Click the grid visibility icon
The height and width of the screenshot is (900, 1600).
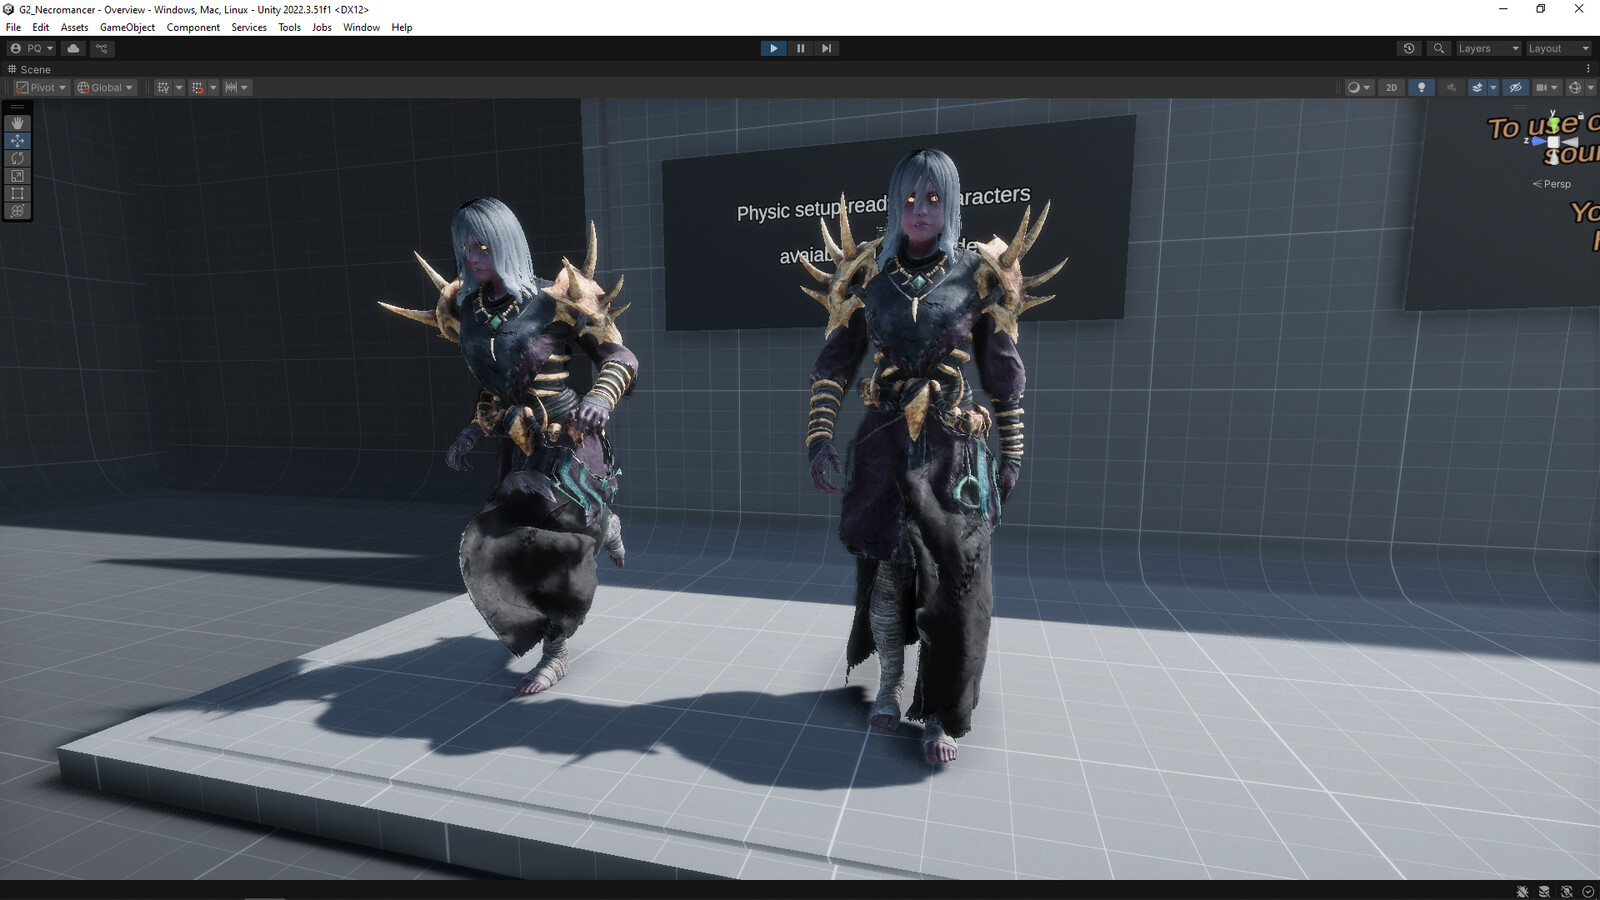(163, 87)
